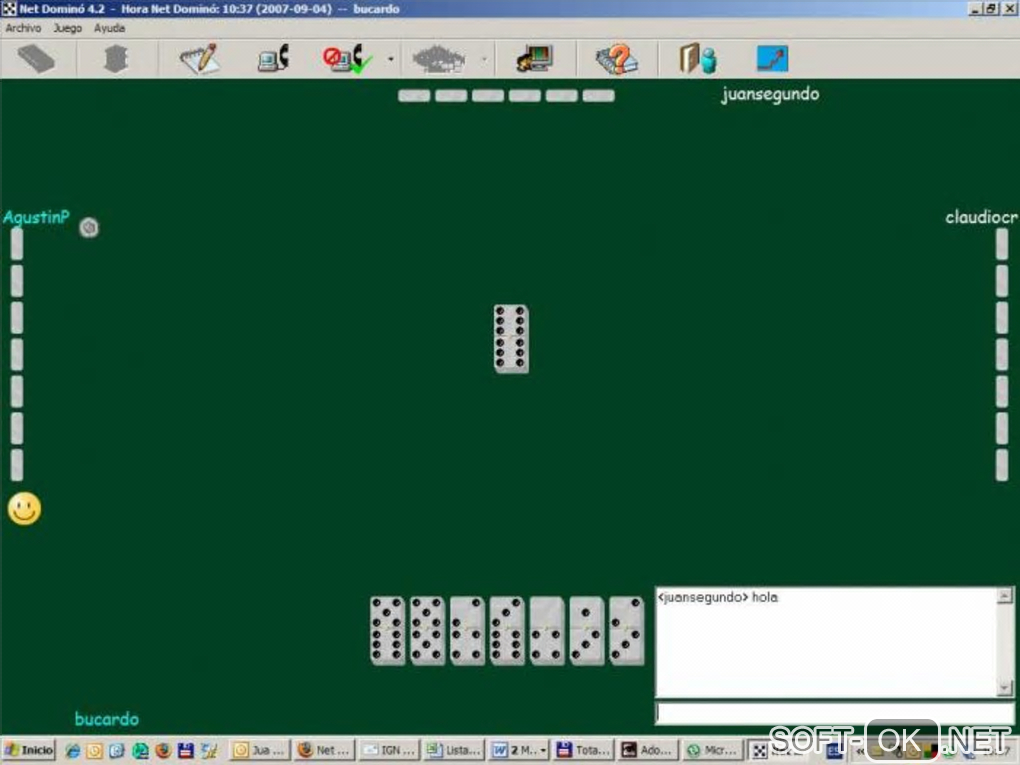This screenshot has height=765, width=1020.
Task: Click the door and person exit icon
Action: point(698,59)
